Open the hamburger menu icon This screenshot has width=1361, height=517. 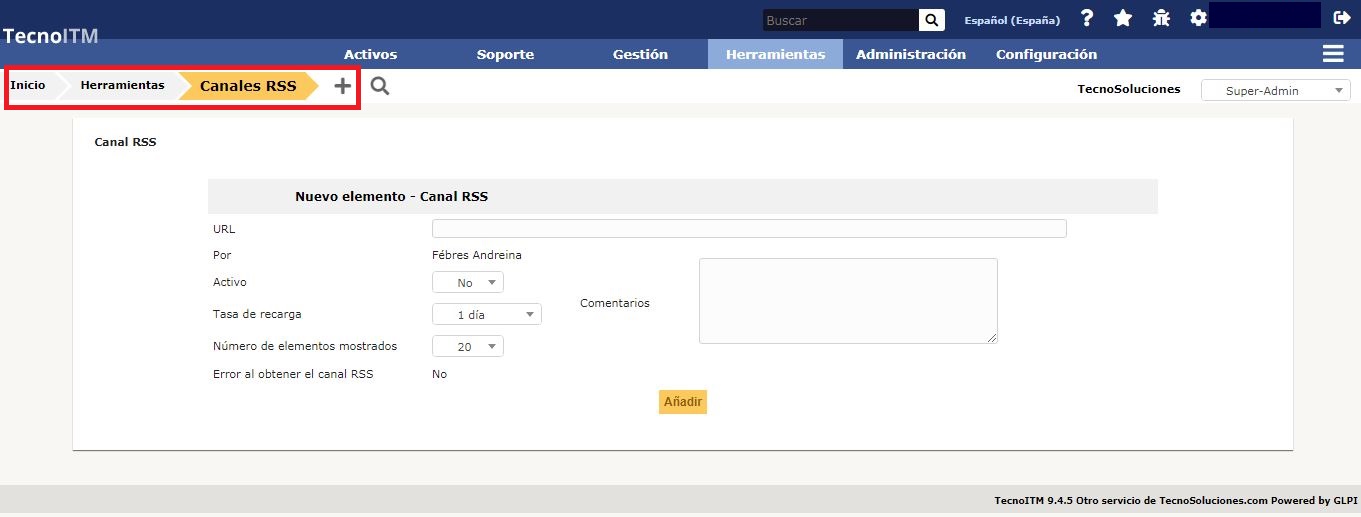click(1332, 54)
